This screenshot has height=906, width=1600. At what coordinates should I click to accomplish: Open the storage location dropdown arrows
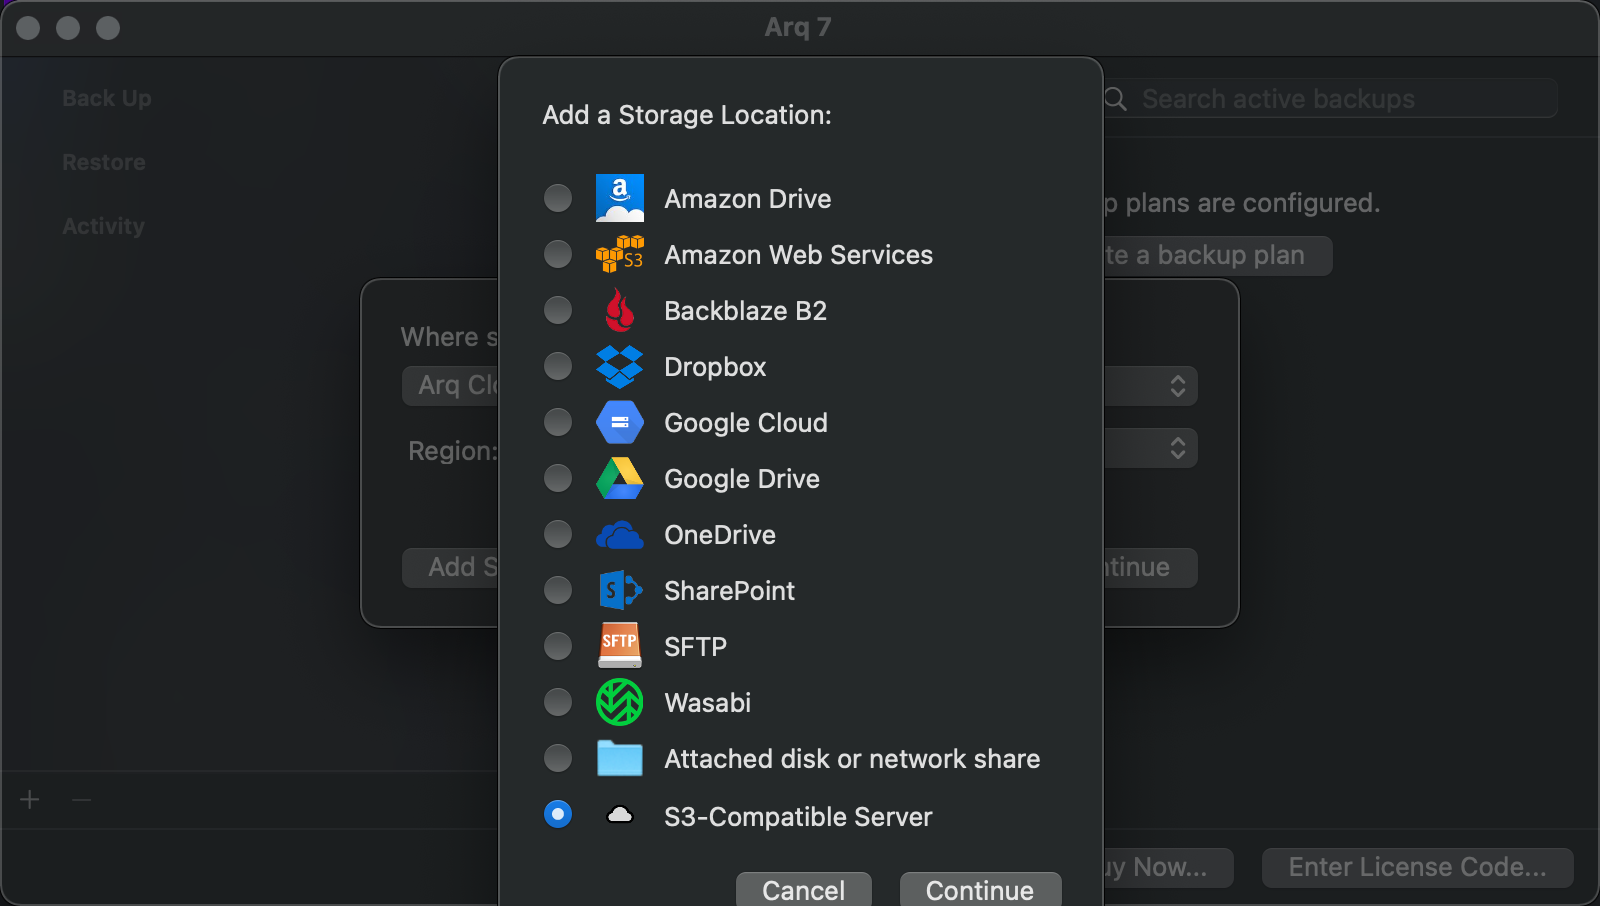click(1177, 386)
